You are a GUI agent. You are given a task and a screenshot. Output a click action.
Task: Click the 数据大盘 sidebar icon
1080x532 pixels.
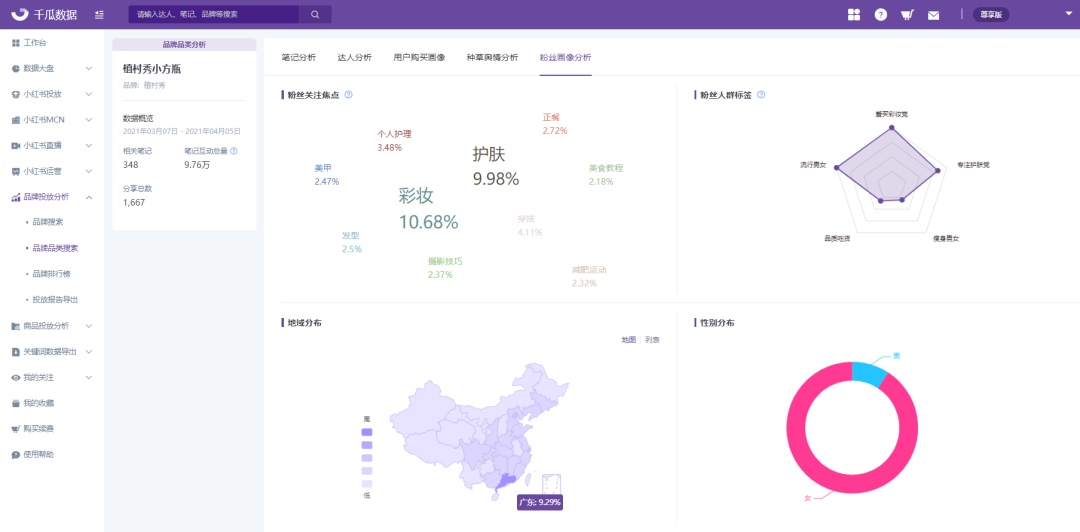15,68
